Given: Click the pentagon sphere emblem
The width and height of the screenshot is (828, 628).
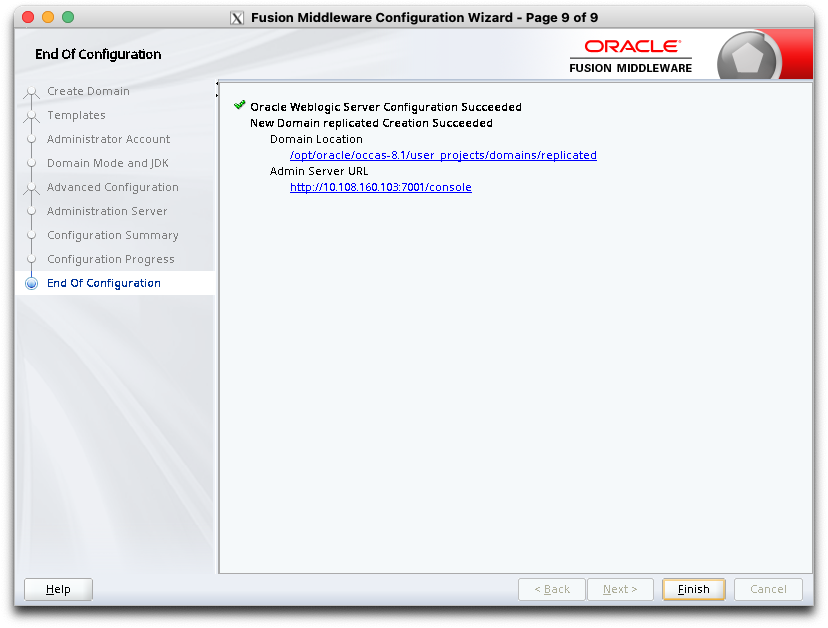Looking at the screenshot, I should [747, 57].
